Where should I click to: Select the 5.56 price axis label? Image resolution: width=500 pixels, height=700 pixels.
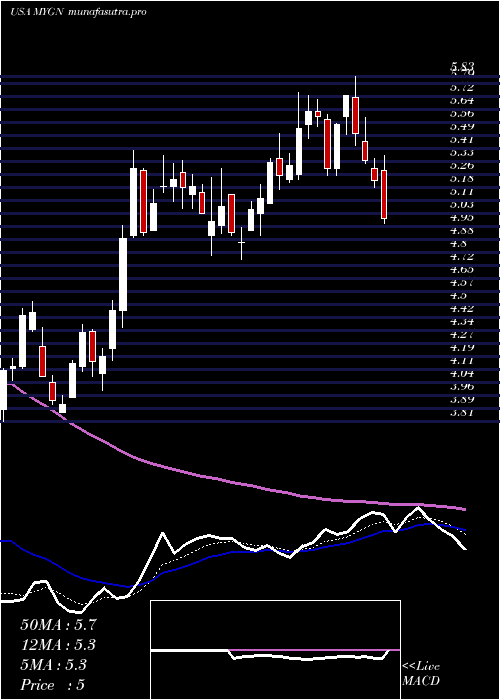point(462,113)
